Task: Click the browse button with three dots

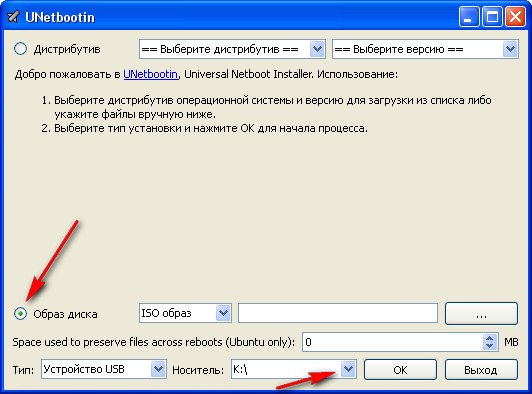Action: point(481,313)
